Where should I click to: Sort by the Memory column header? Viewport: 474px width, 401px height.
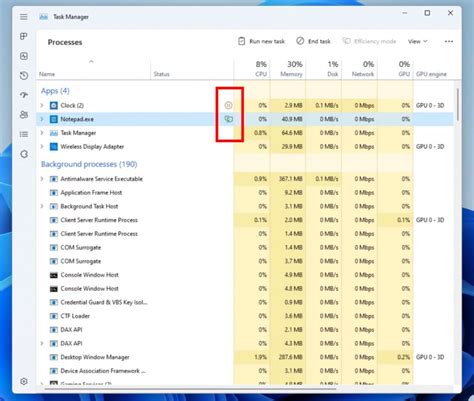pyautogui.click(x=288, y=69)
